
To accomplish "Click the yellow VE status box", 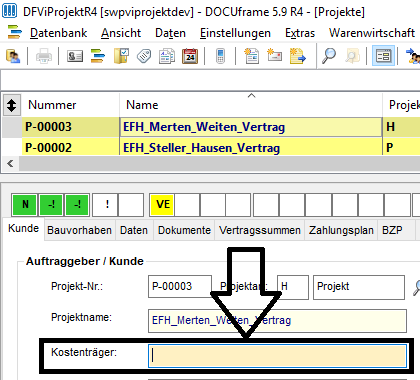I will tap(162, 204).
